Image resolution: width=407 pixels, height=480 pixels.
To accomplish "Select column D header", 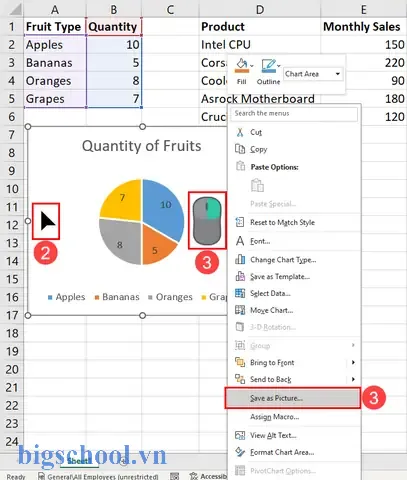I will (x=260, y=9).
